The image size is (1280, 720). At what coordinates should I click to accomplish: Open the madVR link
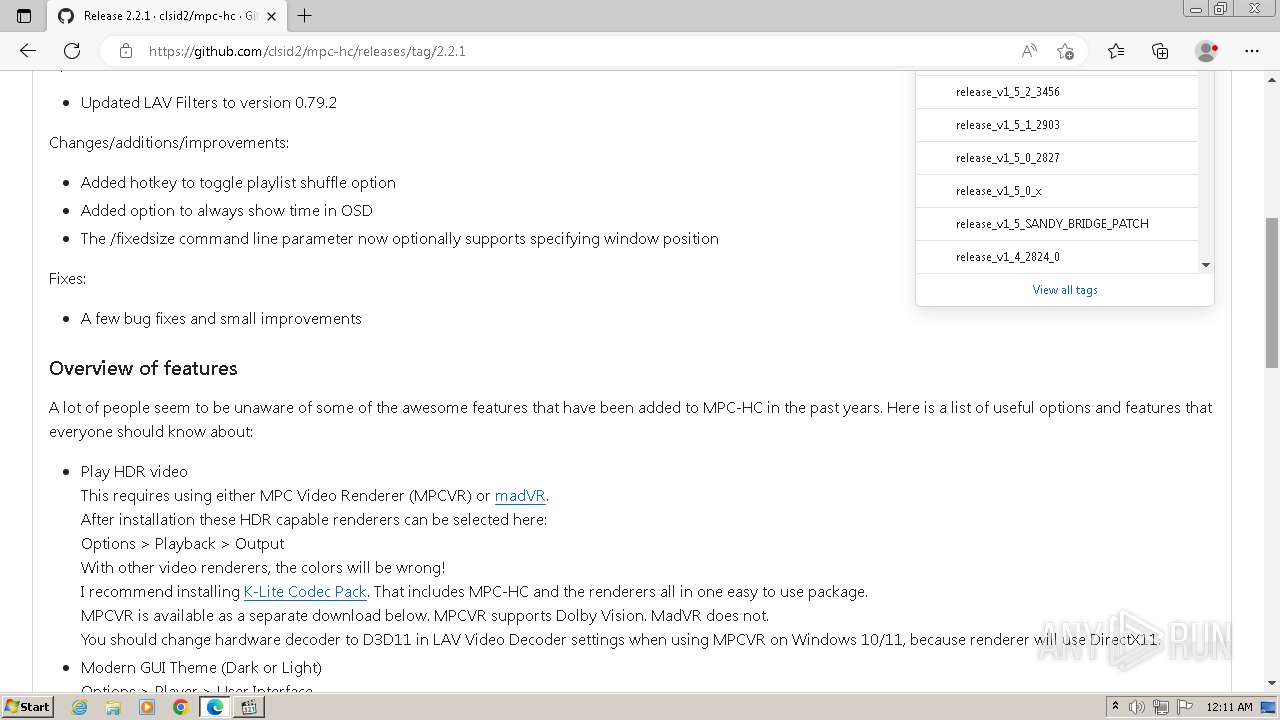tap(520, 496)
